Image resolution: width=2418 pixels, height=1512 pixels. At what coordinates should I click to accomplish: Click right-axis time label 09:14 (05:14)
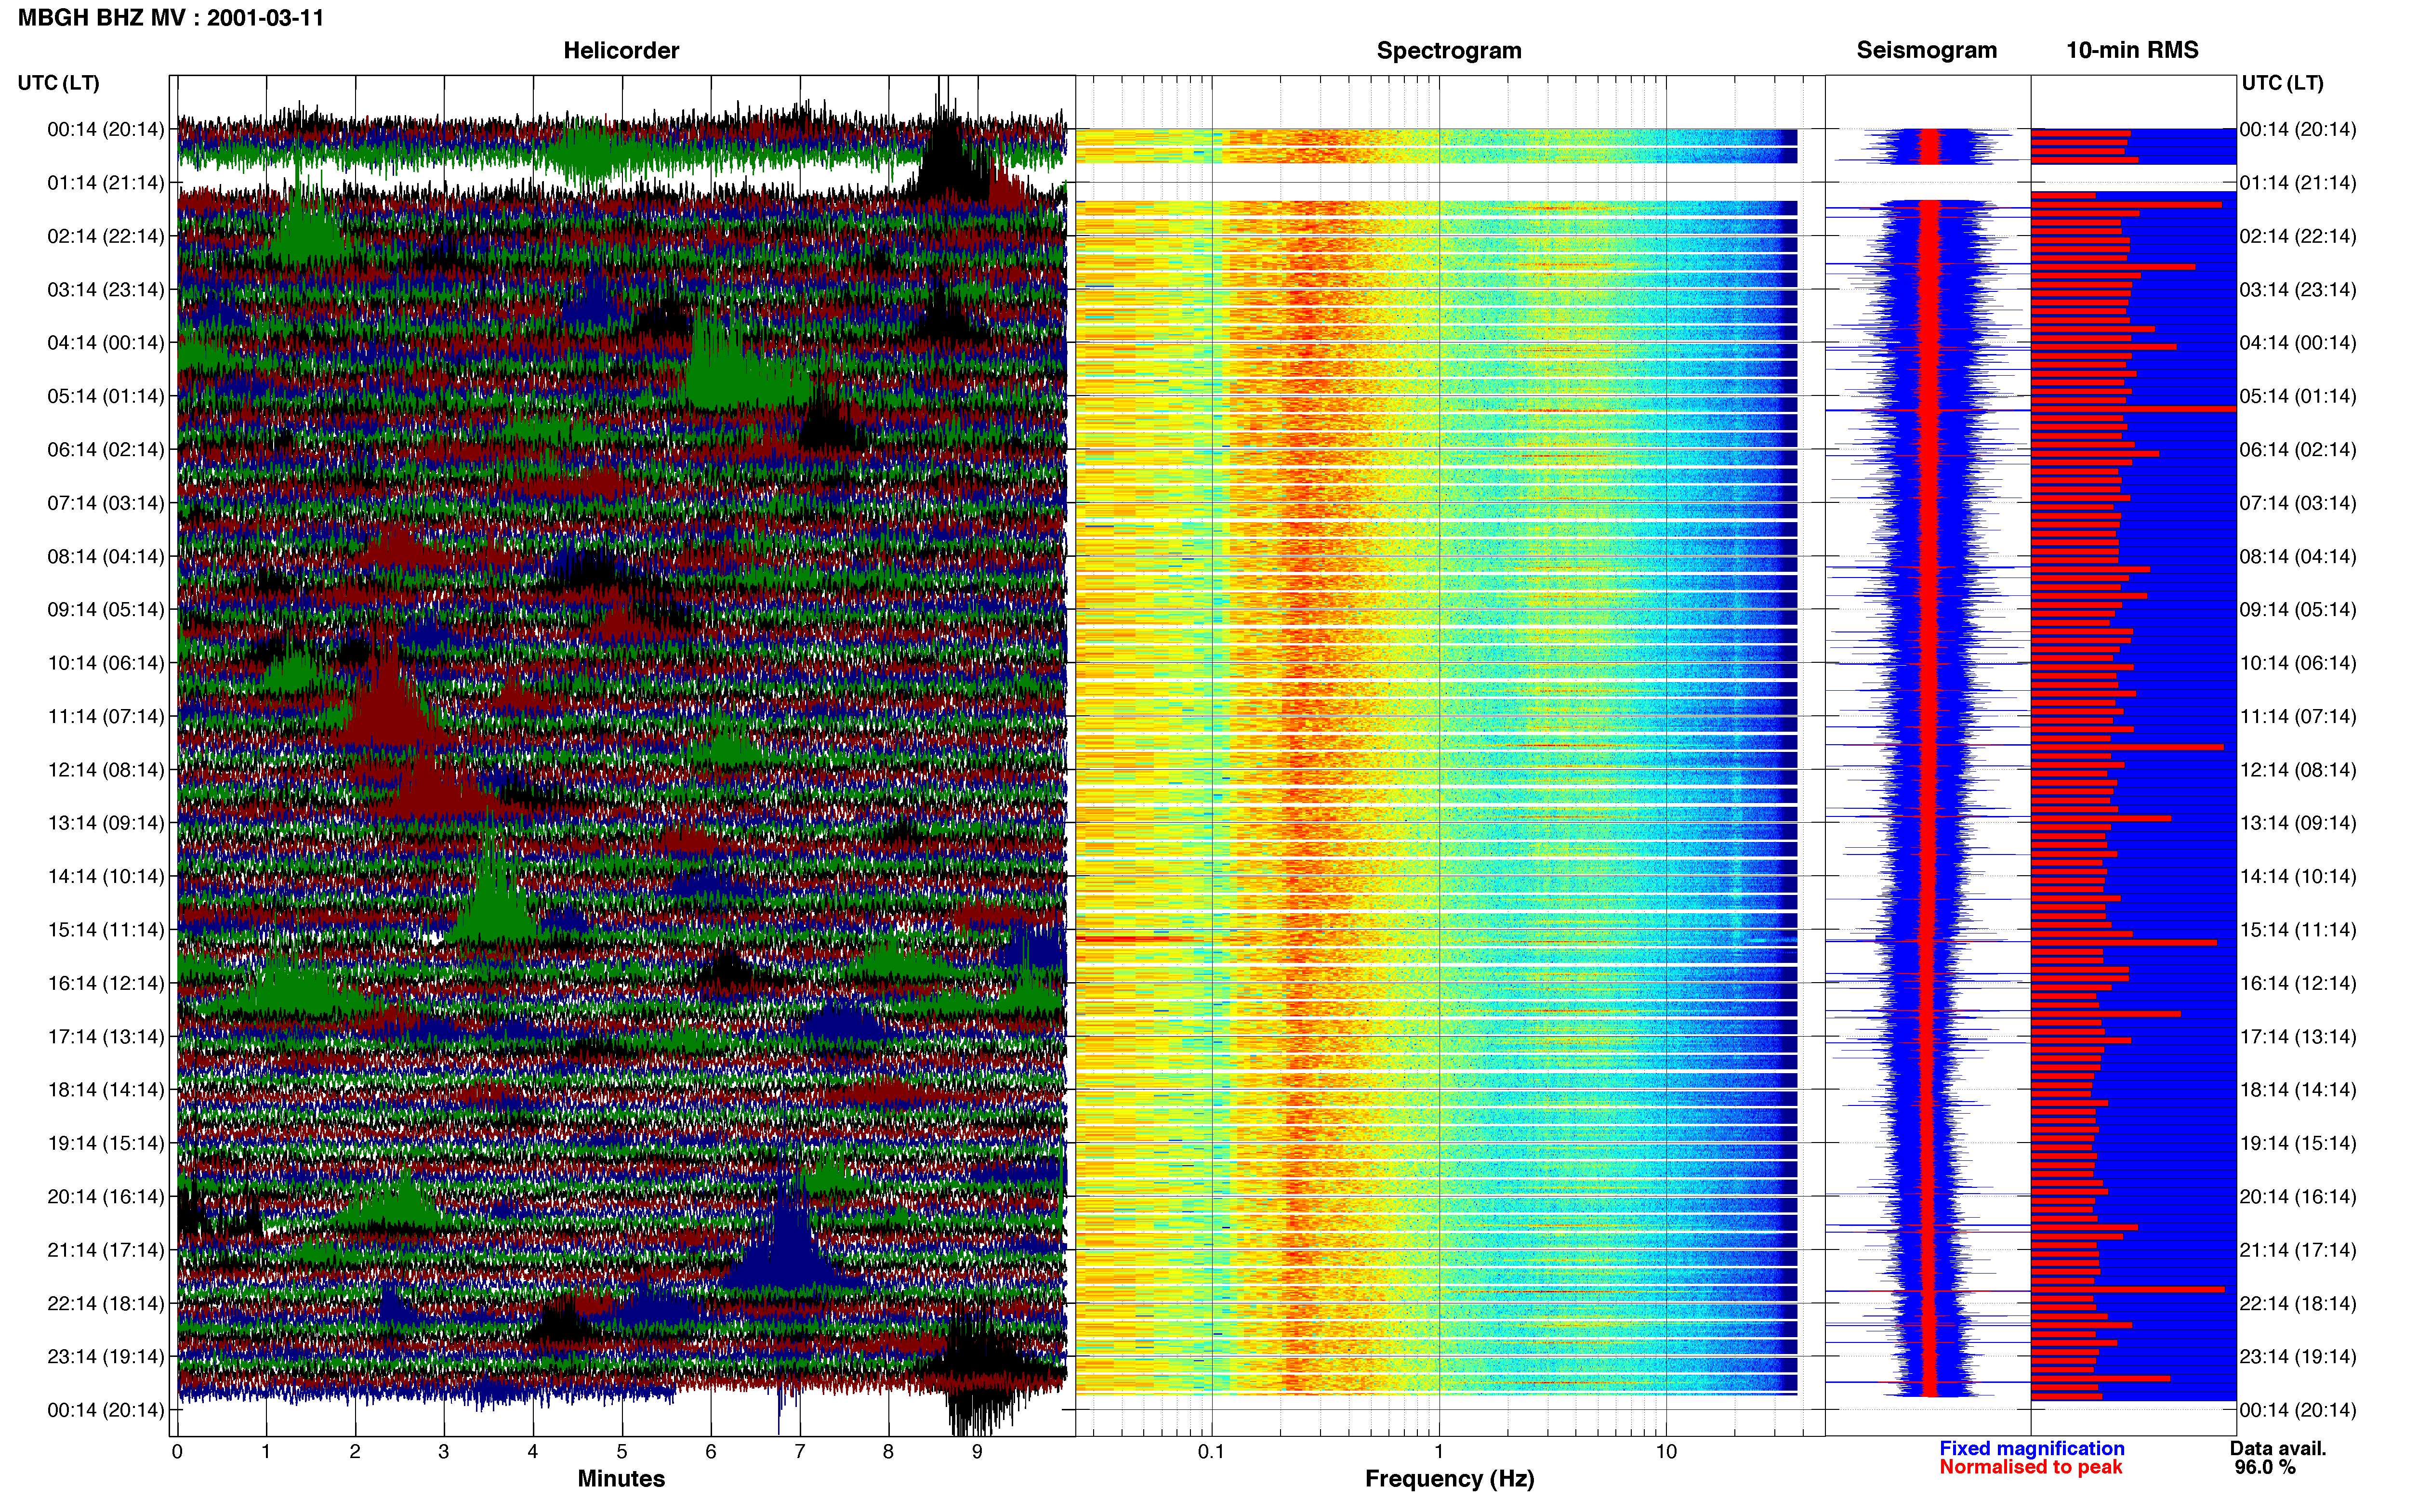pos(2298,610)
